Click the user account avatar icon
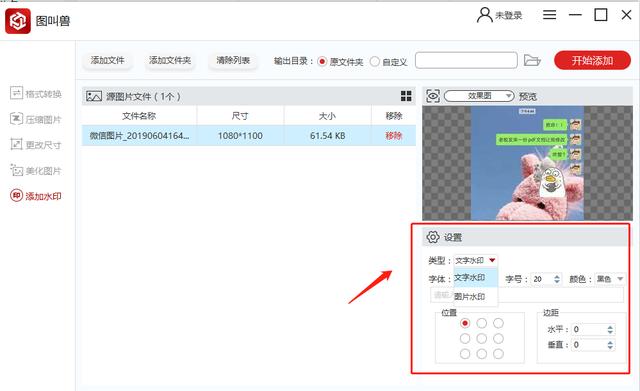This screenshot has height=391, width=640. pos(484,15)
